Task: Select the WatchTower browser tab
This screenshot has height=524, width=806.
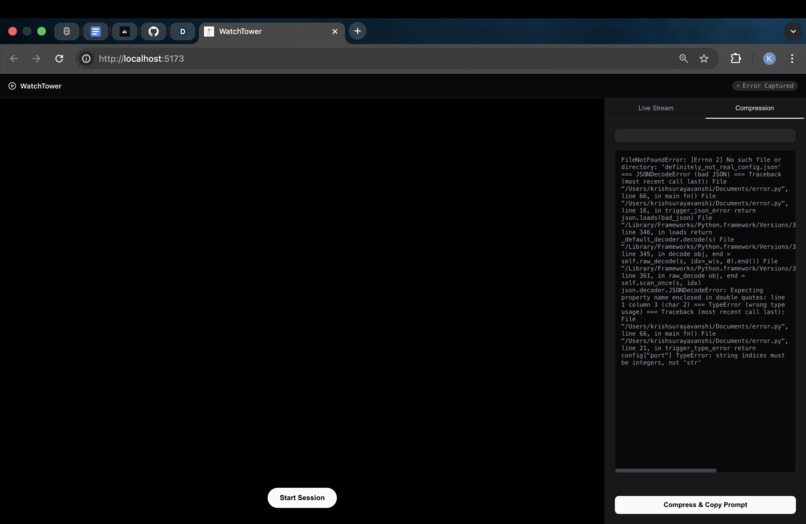Action: [271, 31]
